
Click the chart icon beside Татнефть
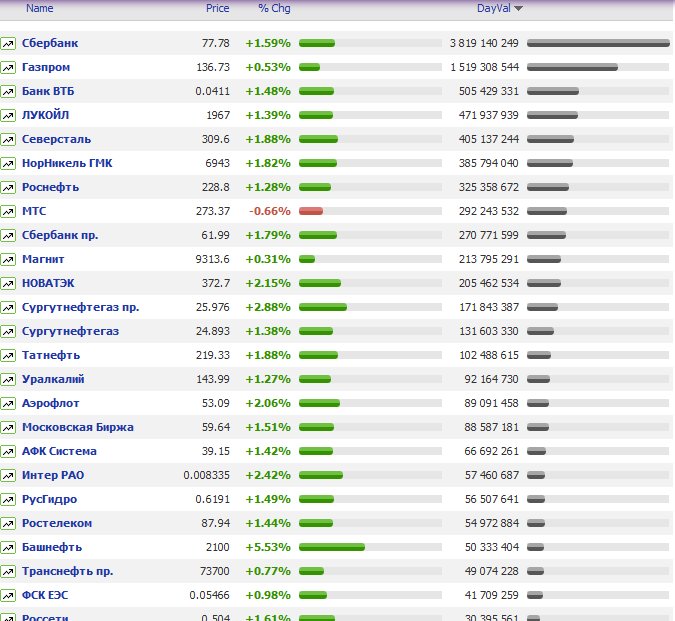[8, 355]
